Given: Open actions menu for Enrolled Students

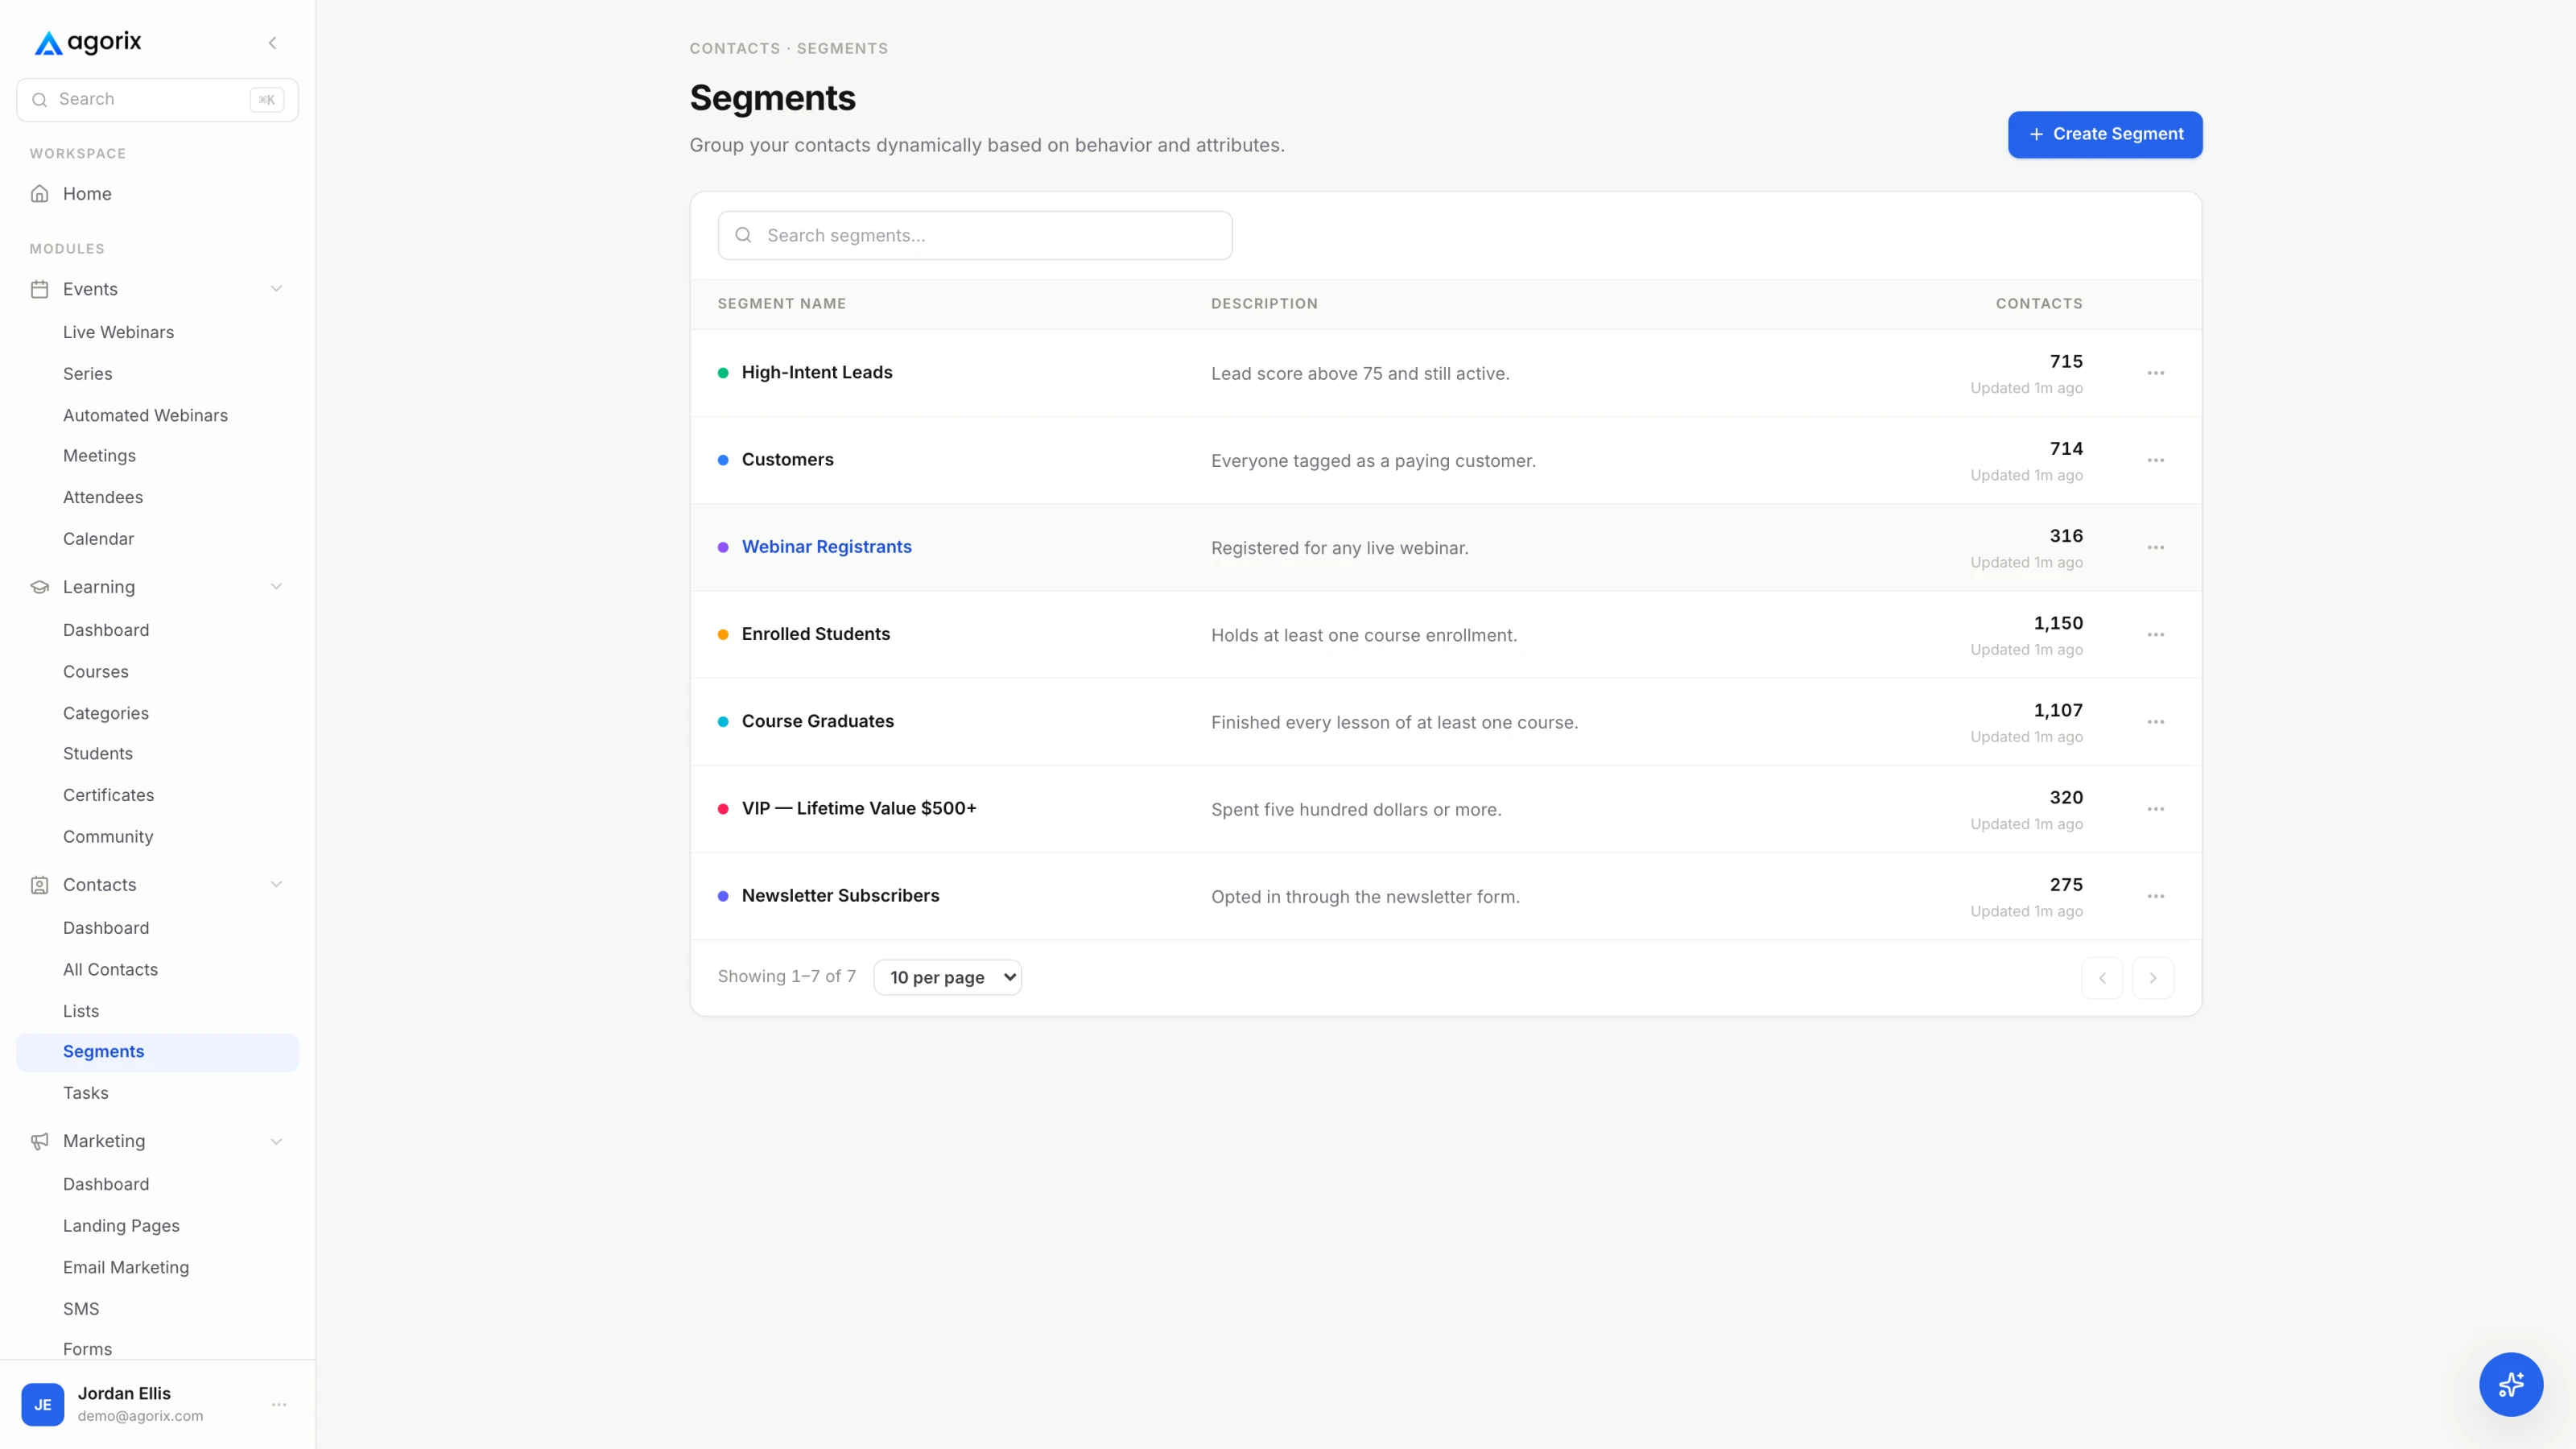Looking at the screenshot, I should pos(2155,635).
